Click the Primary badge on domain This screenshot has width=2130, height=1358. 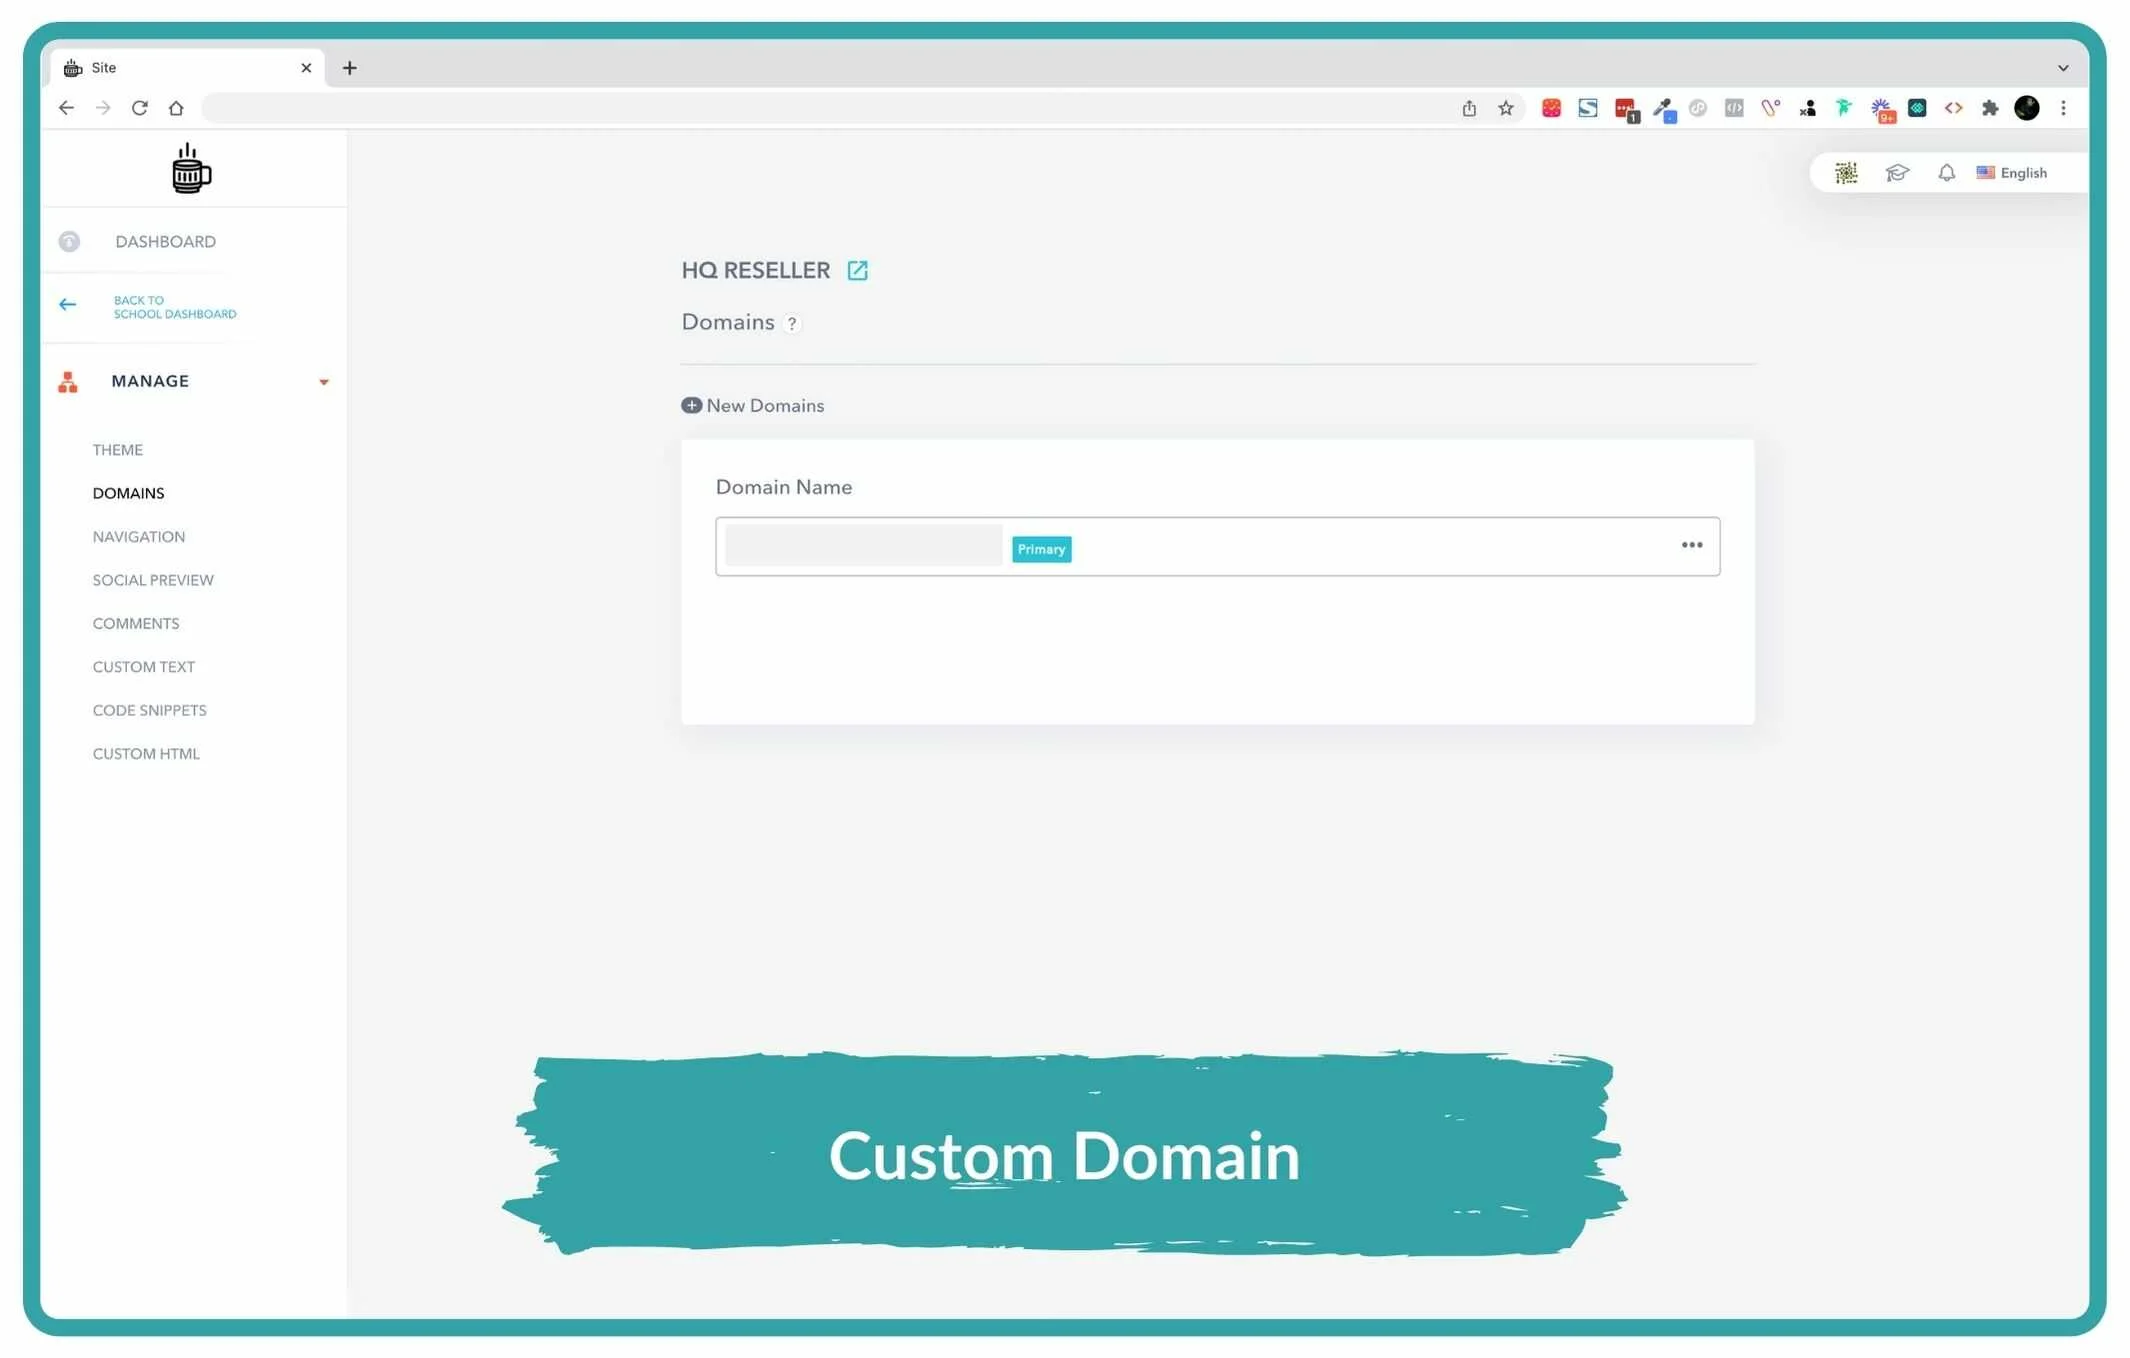click(1041, 549)
